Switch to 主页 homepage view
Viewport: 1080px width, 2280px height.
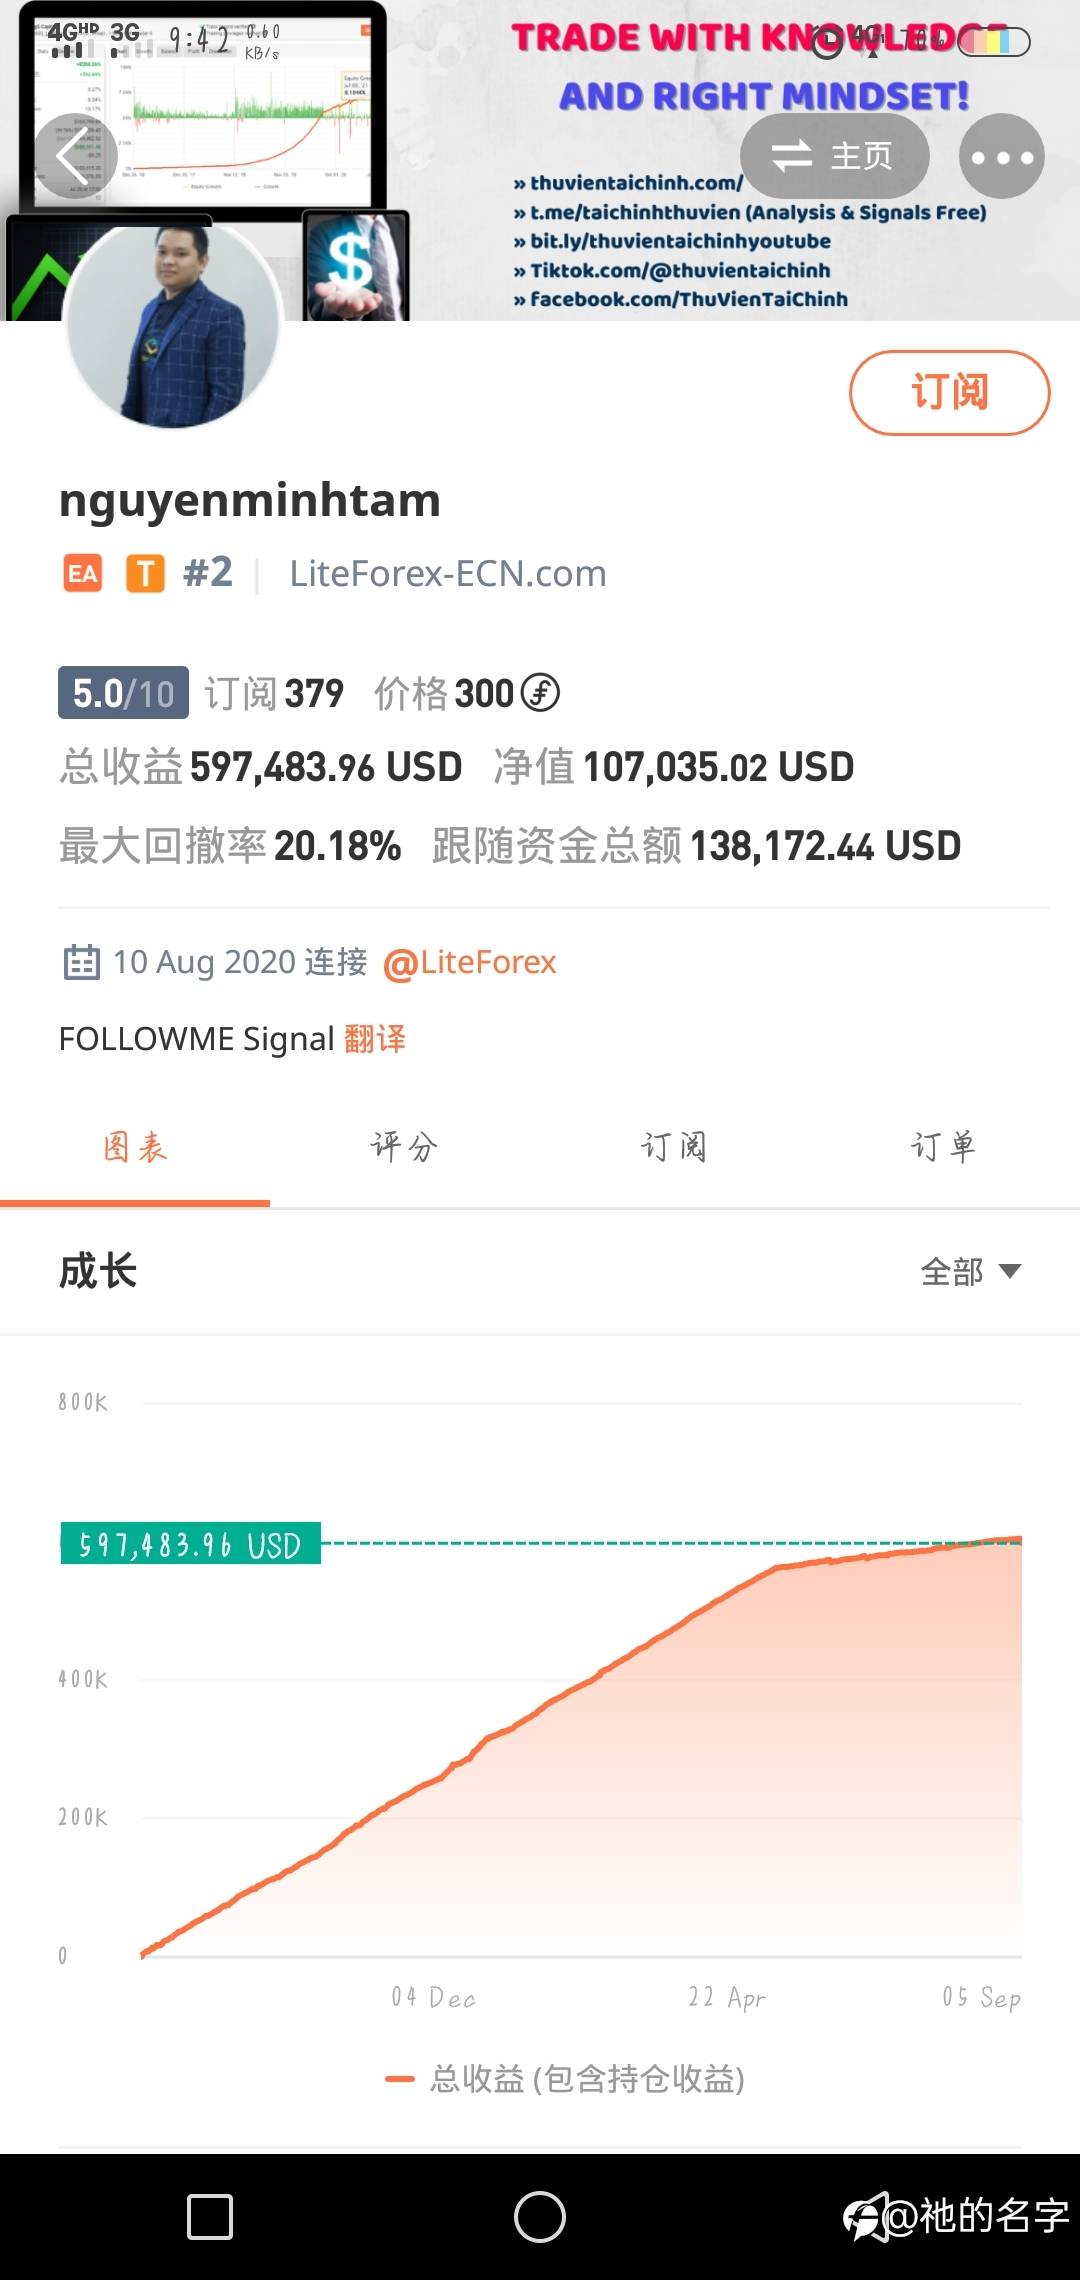834,156
